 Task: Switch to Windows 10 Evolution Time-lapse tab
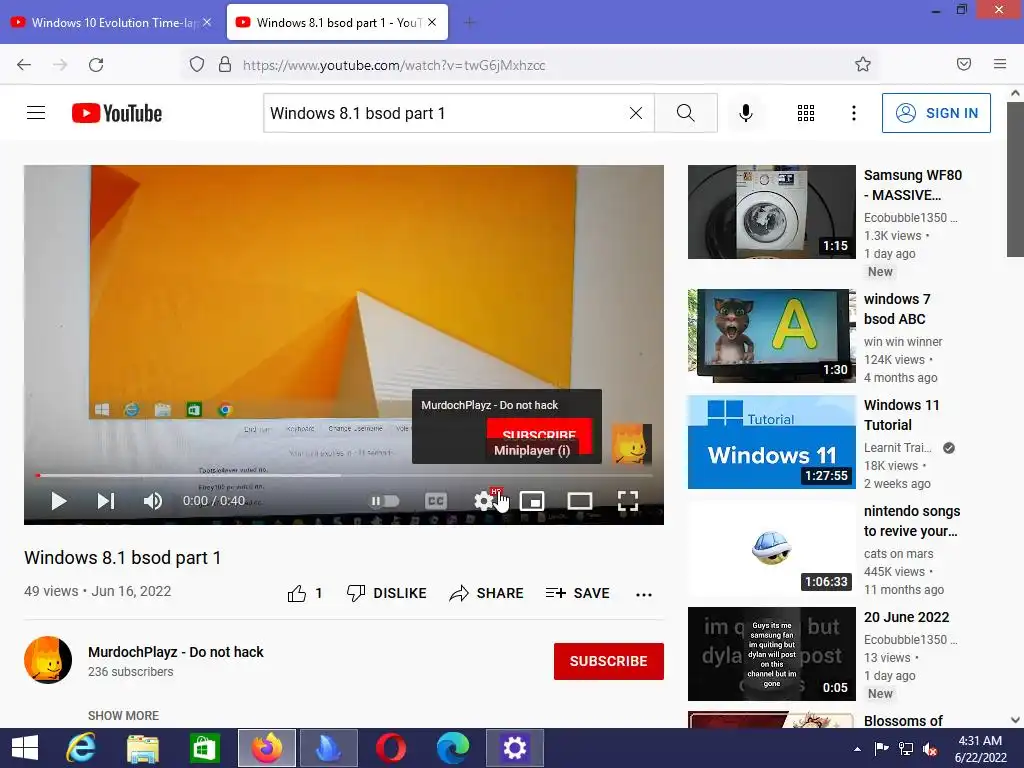pos(114,22)
